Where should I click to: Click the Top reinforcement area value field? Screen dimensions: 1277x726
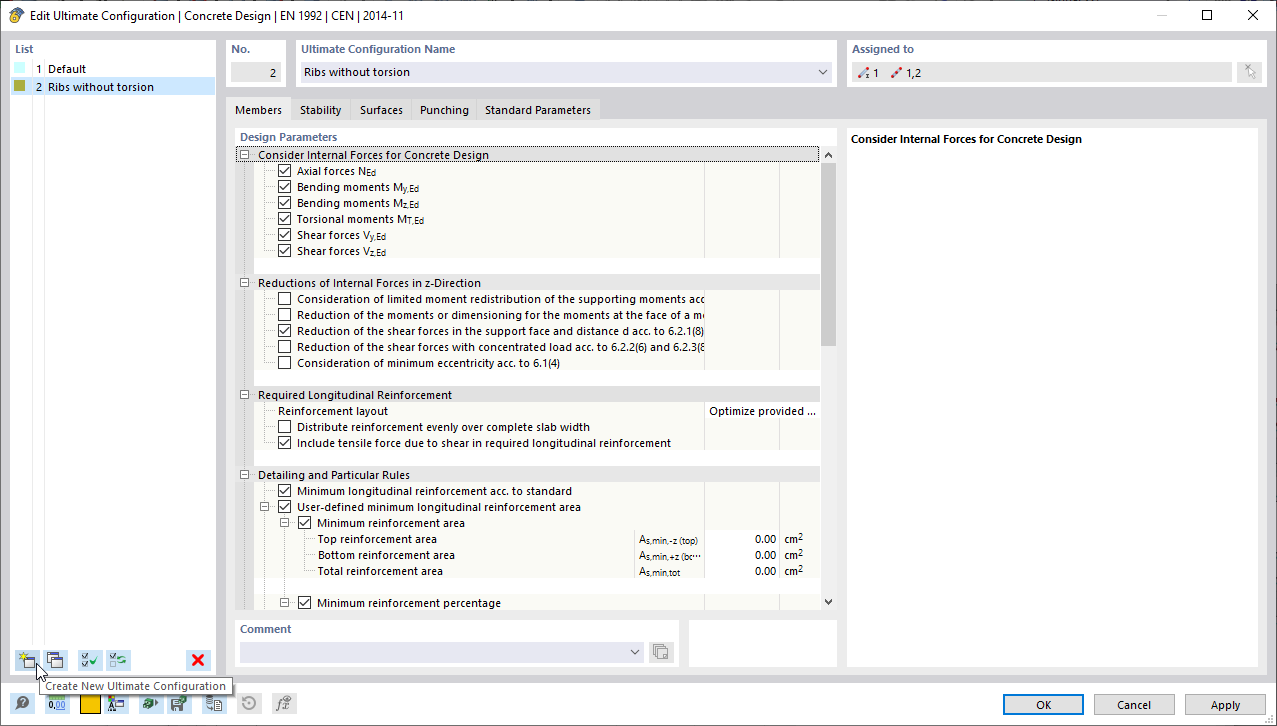click(x=742, y=539)
